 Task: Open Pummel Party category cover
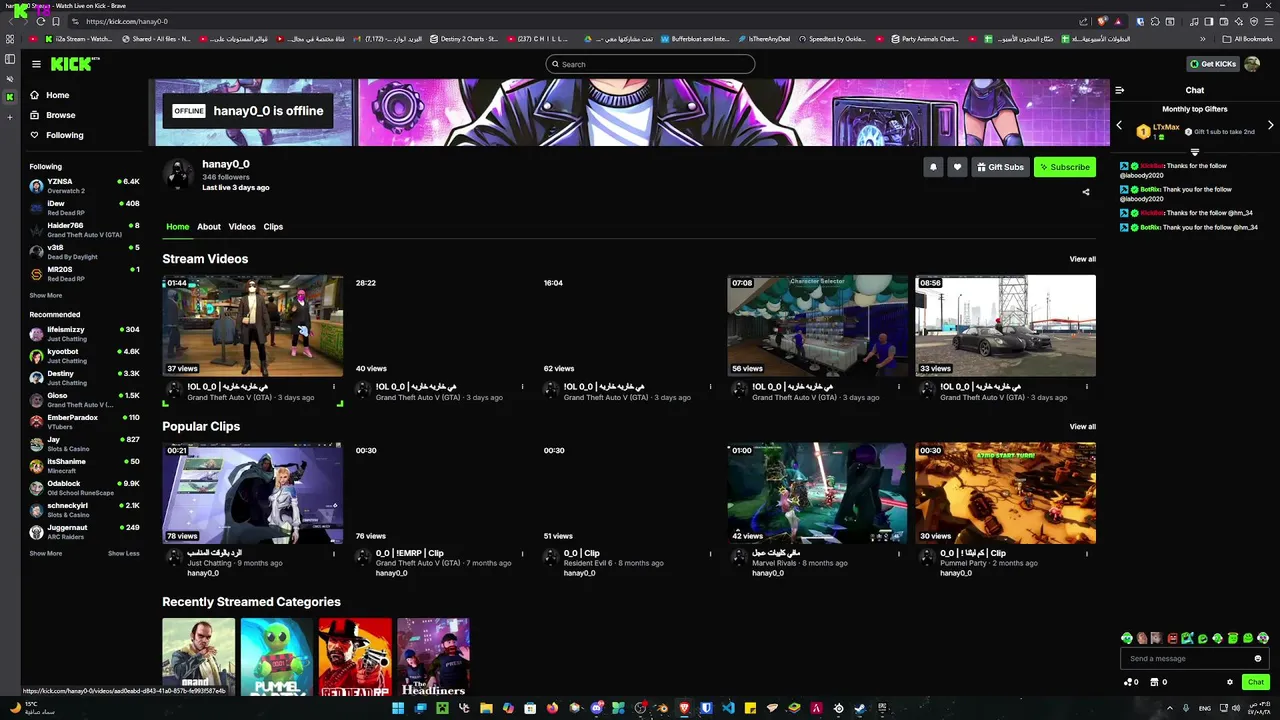point(277,657)
